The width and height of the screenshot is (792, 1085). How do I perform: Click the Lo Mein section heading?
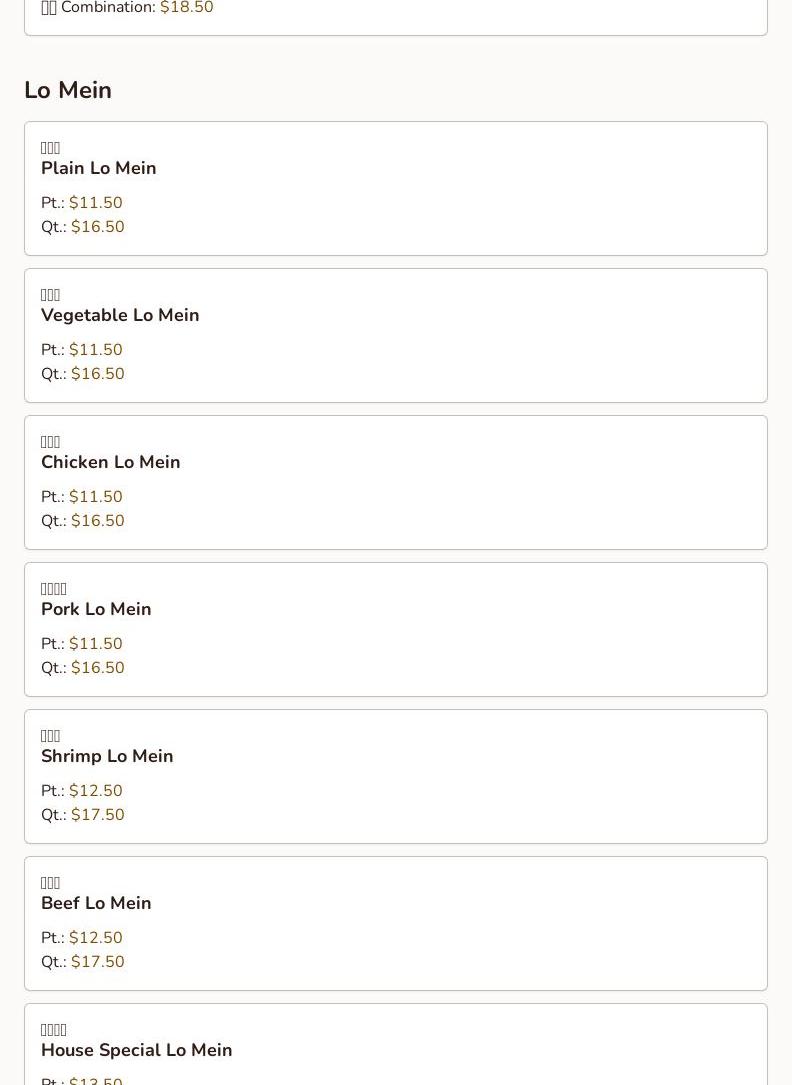pyautogui.click(x=68, y=90)
